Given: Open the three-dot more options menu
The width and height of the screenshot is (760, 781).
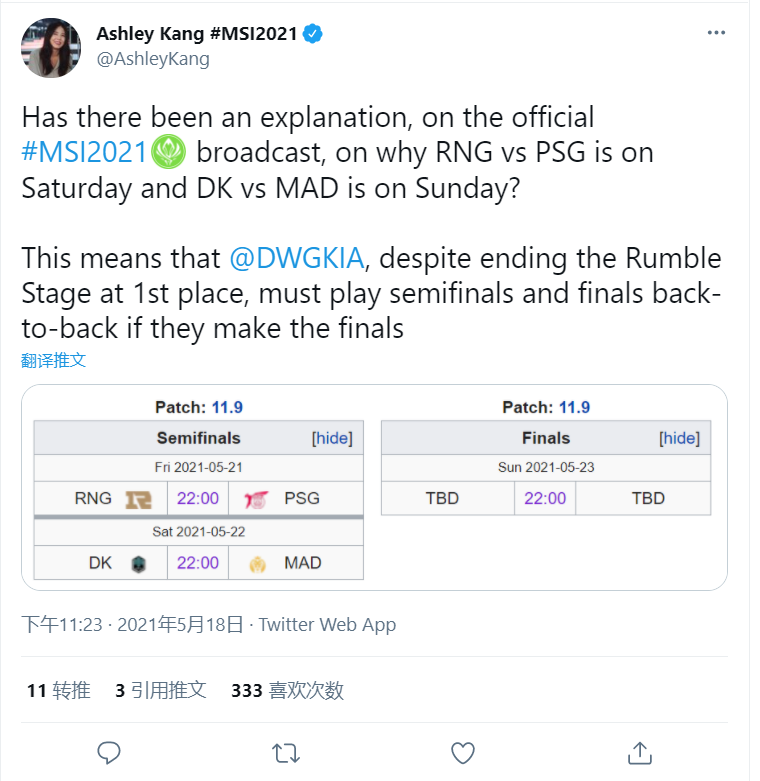Looking at the screenshot, I should pyautogui.click(x=716, y=33).
